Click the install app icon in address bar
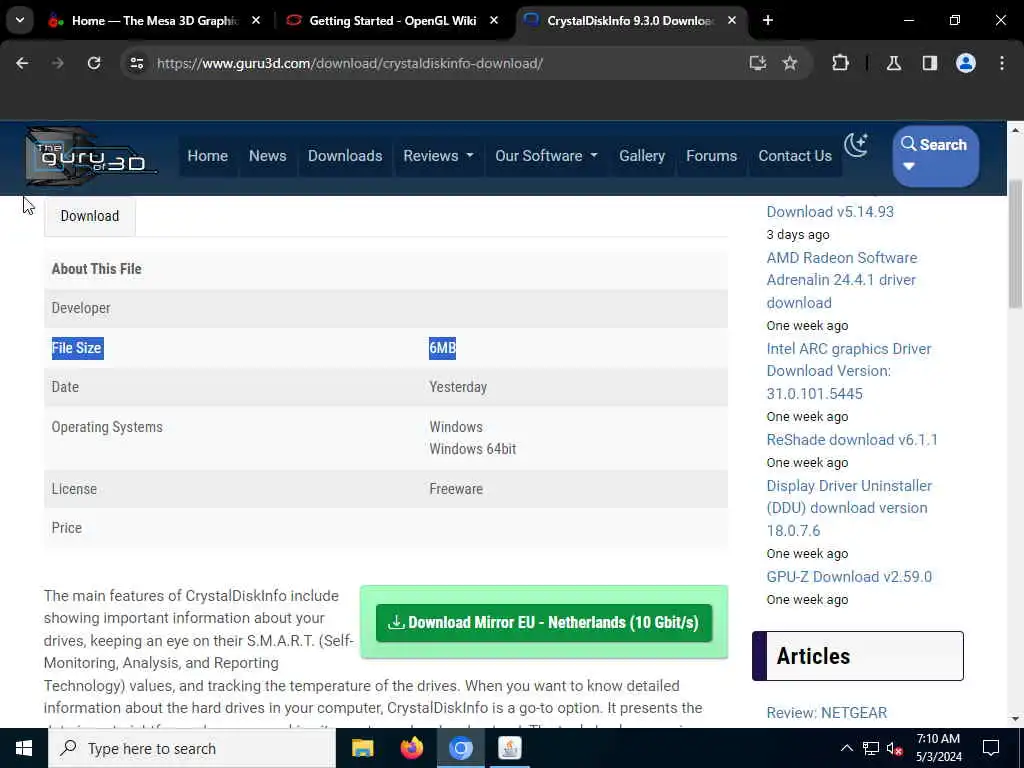Viewport: 1024px width, 768px height. (758, 63)
